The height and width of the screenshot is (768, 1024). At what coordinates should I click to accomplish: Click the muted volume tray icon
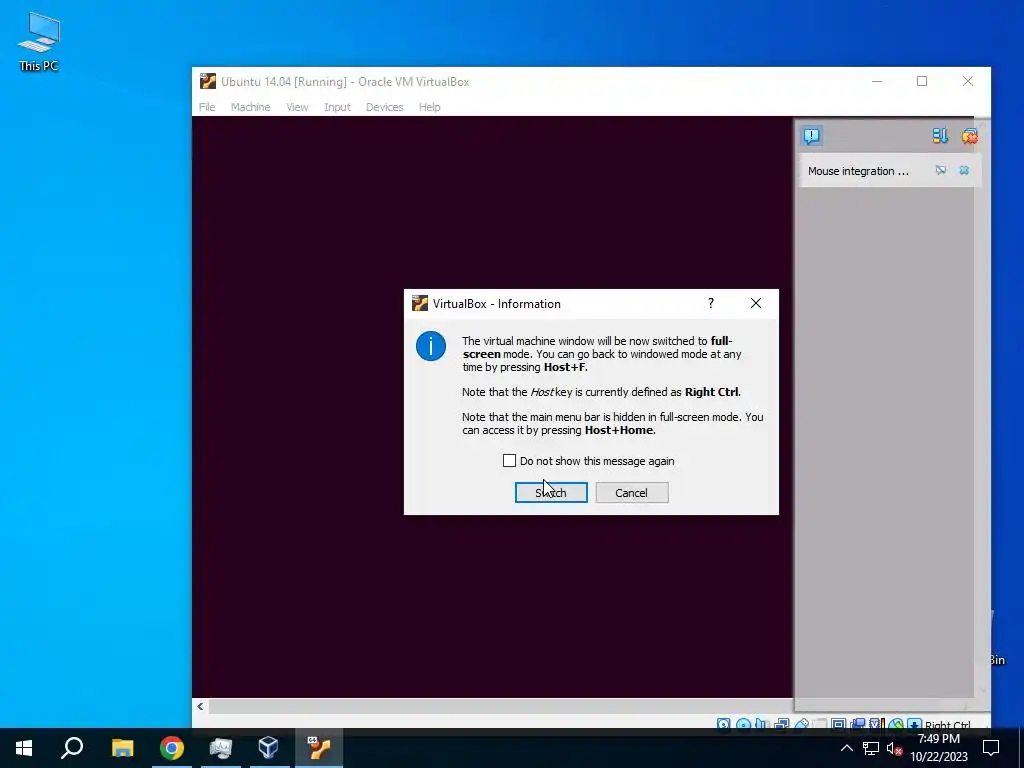tap(894, 748)
